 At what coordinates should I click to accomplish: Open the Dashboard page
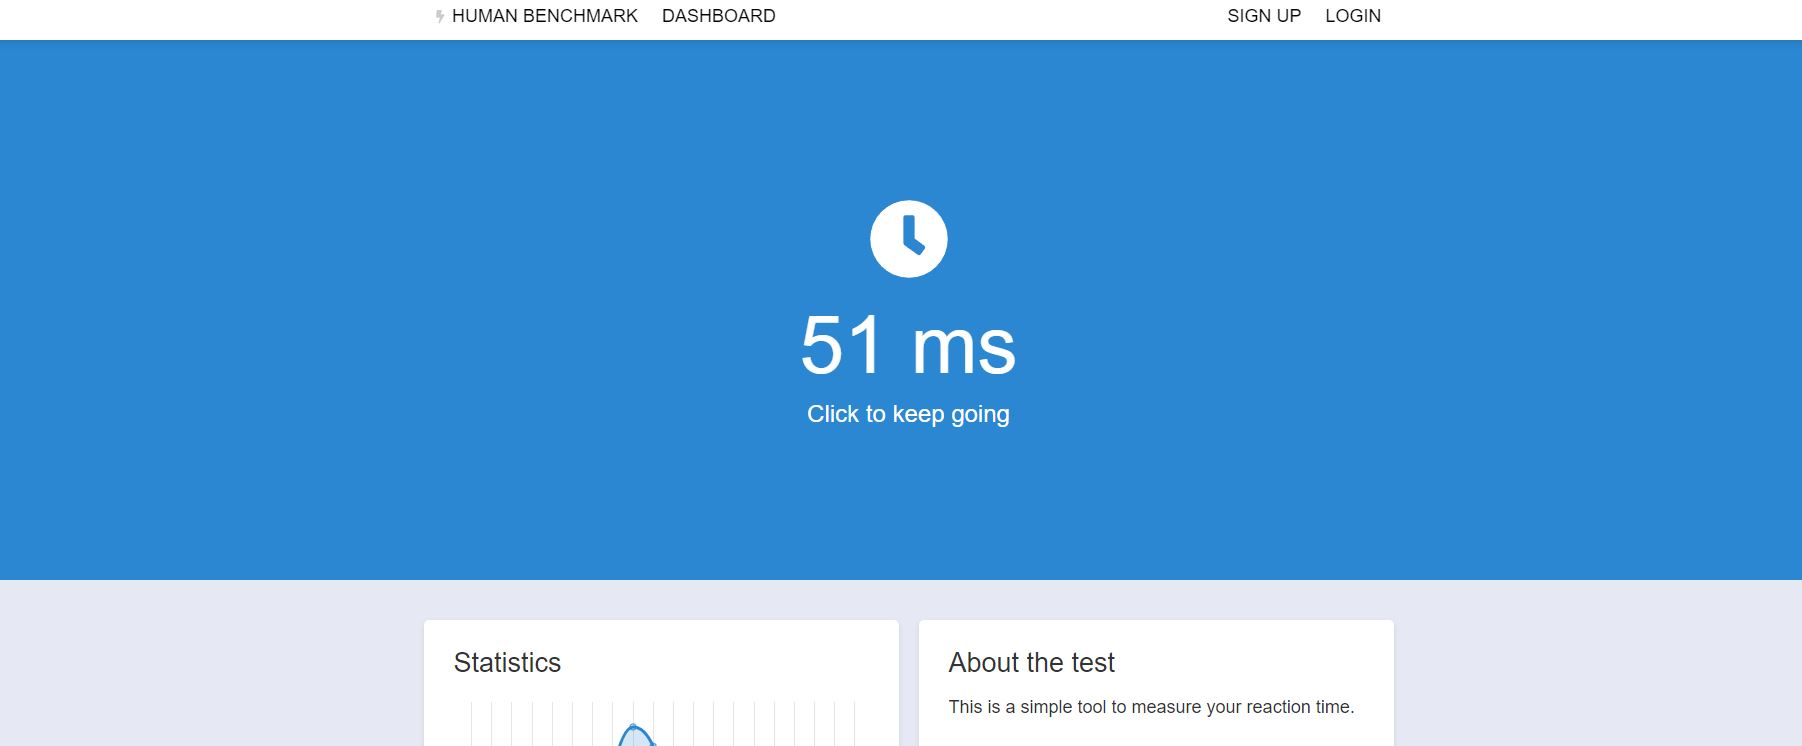point(718,16)
